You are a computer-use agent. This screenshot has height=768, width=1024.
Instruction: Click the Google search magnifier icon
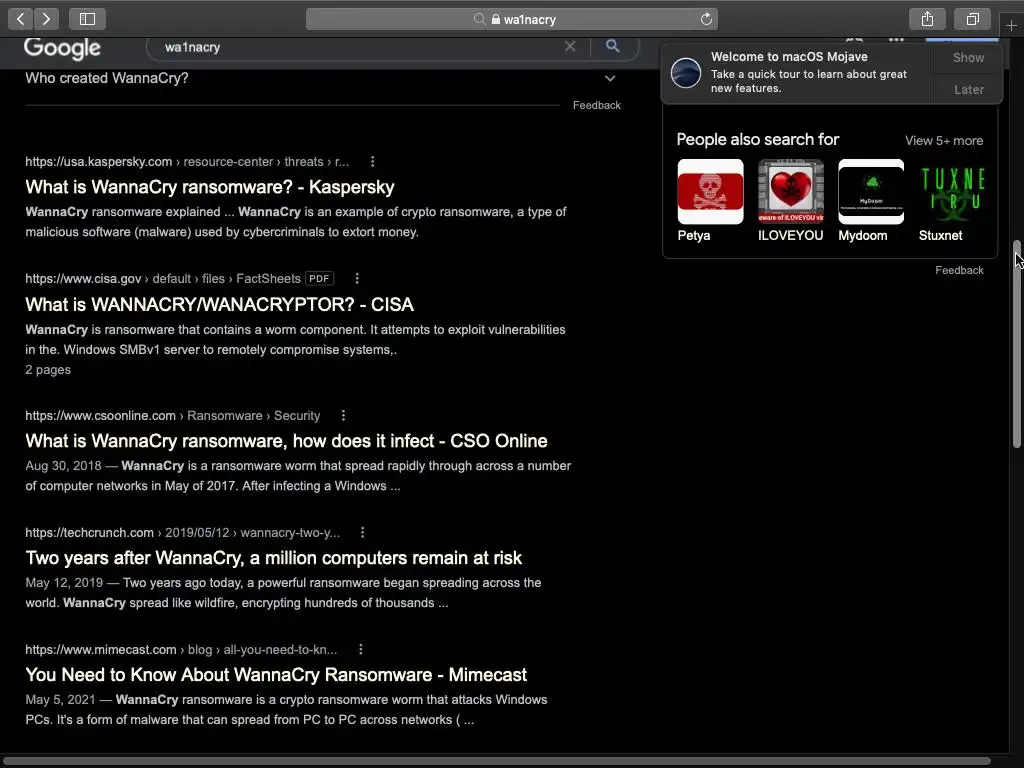click(613, 46)
